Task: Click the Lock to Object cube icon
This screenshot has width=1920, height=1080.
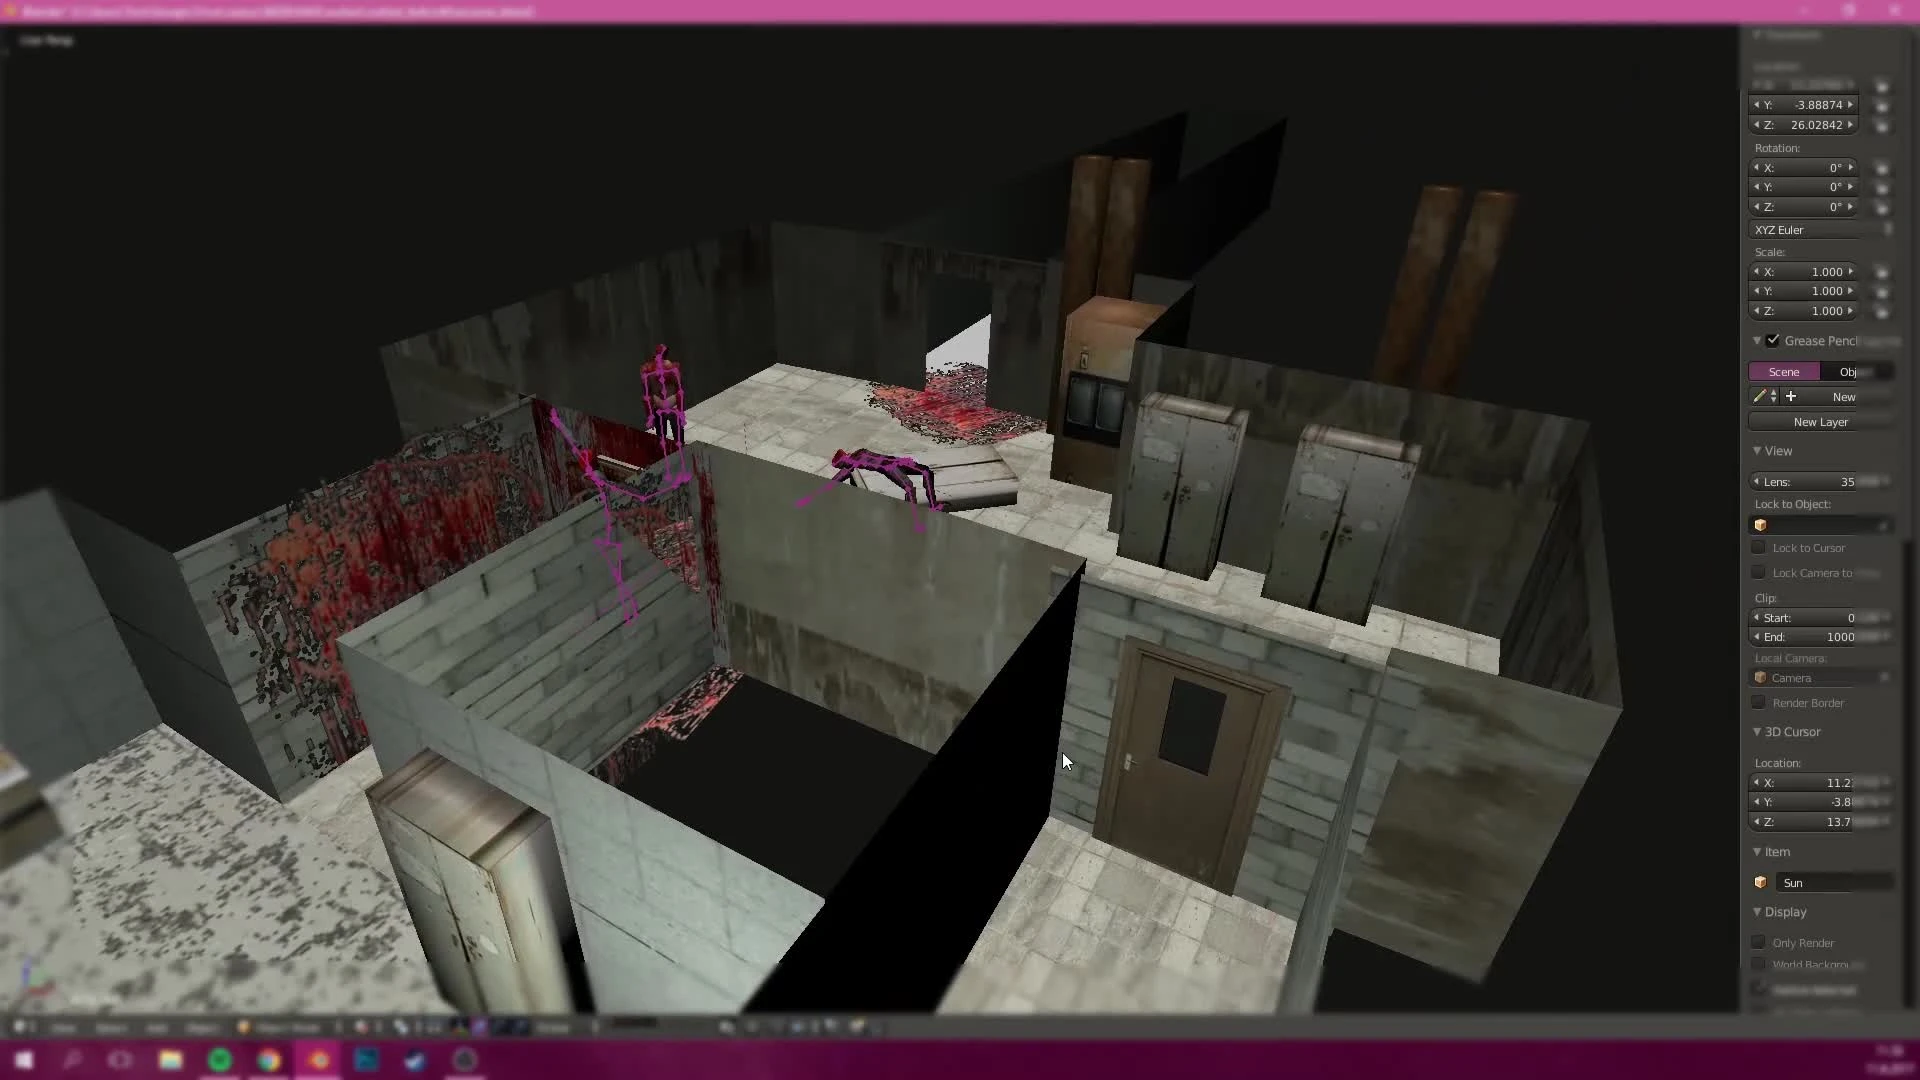Action: (1761, 525)
